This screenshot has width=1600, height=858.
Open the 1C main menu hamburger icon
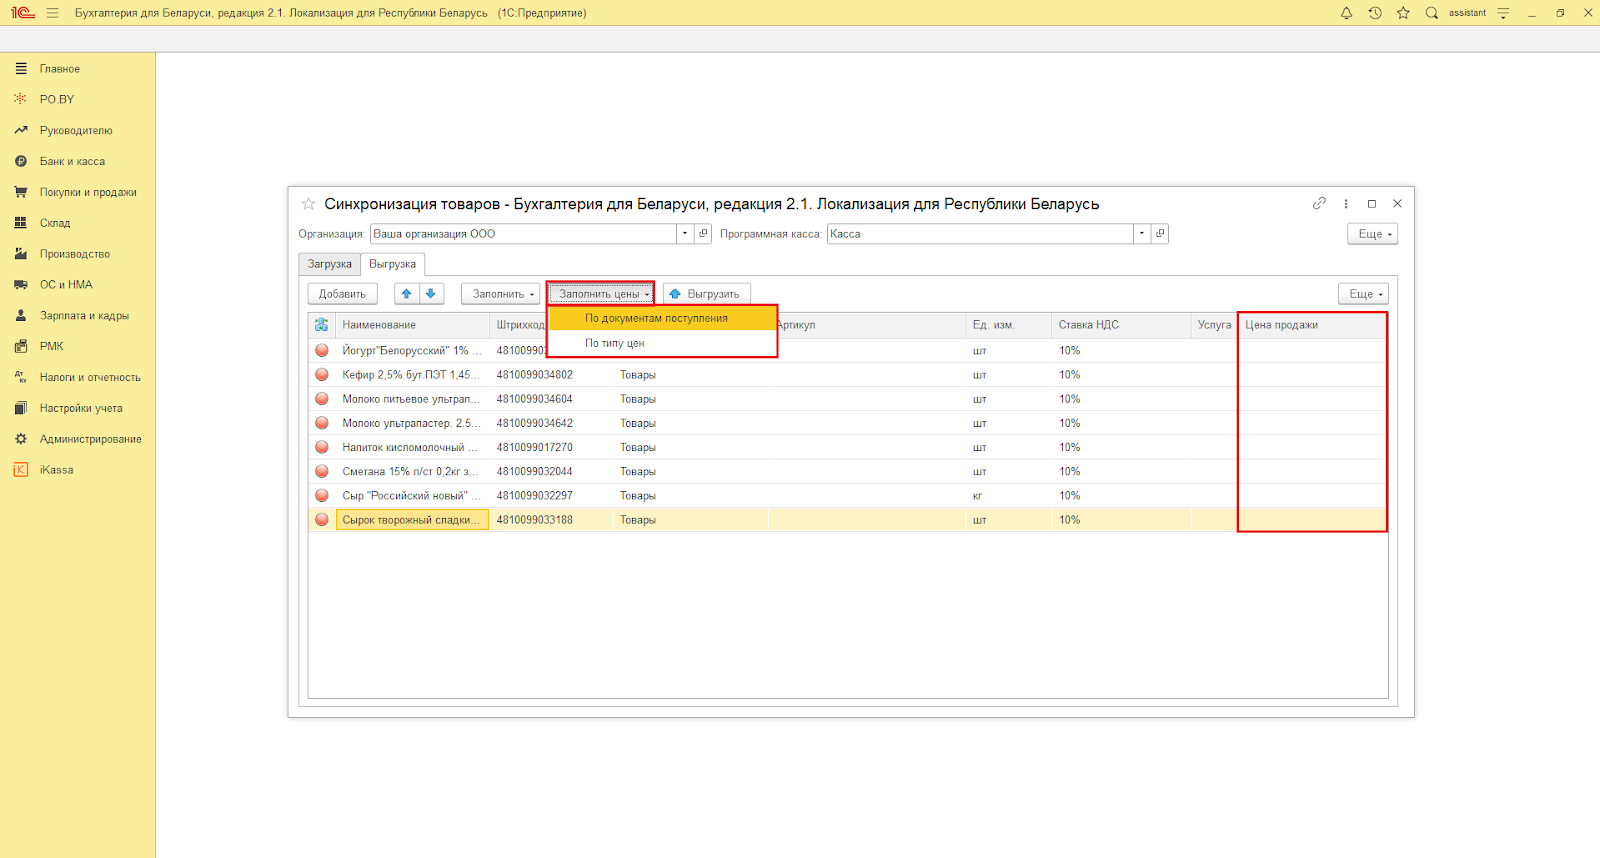52,13
